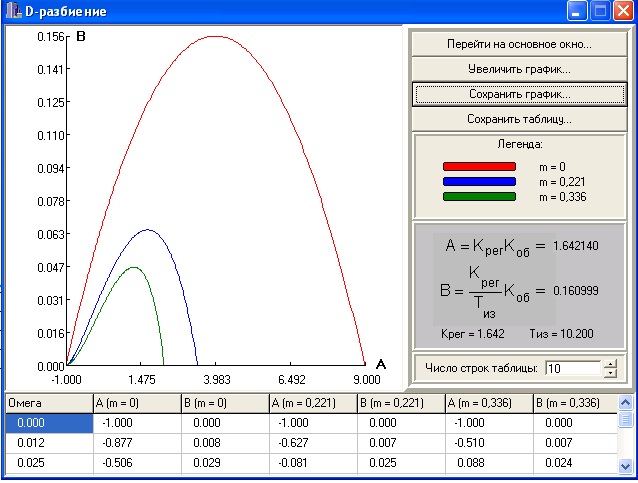Click y-axis label 0.156

click(50, 37)
